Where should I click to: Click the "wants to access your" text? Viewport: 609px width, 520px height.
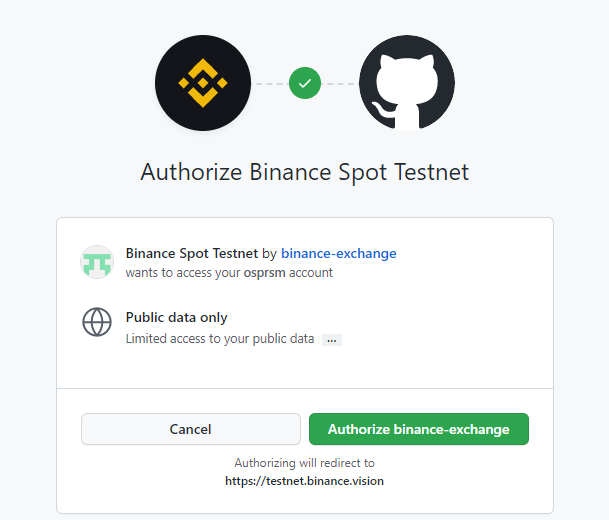[x=183, y=272]
